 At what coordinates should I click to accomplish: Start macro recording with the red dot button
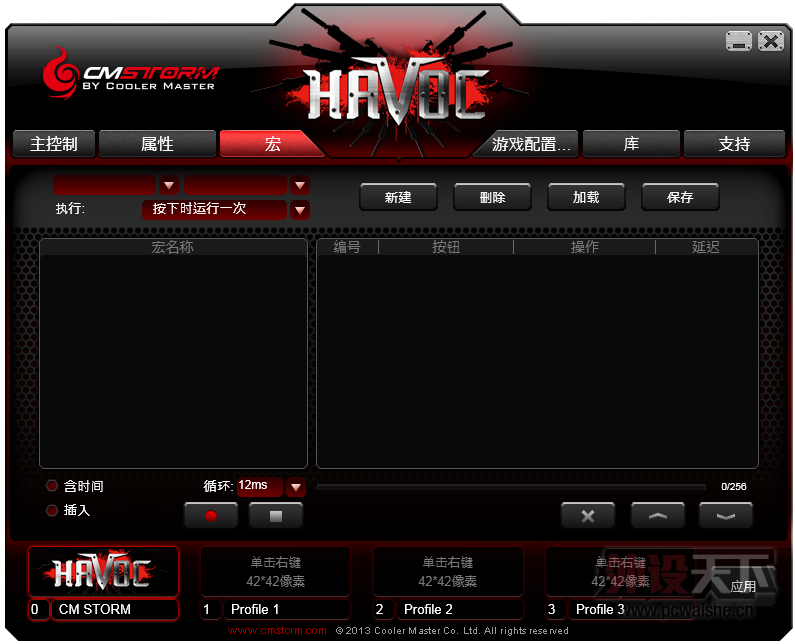[211, 516]
